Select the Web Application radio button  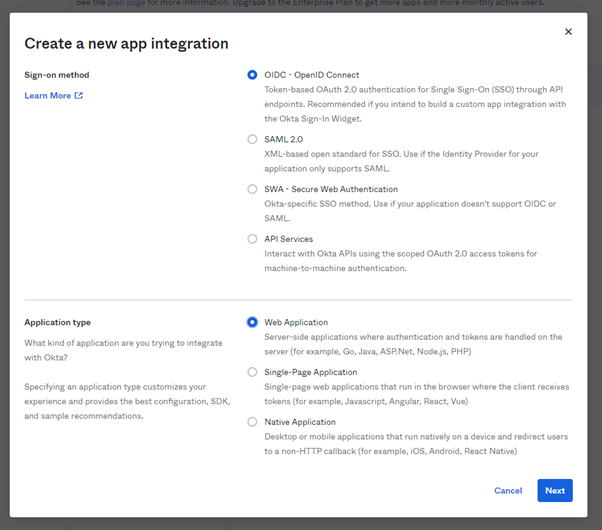click(x=252, y=322)
